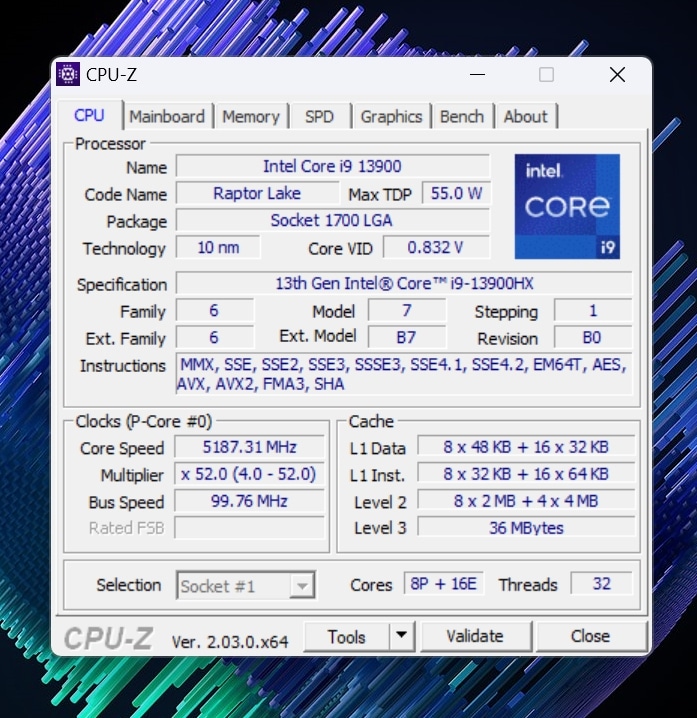
Task: Select the SPD tab
Action: click(319, 116)
